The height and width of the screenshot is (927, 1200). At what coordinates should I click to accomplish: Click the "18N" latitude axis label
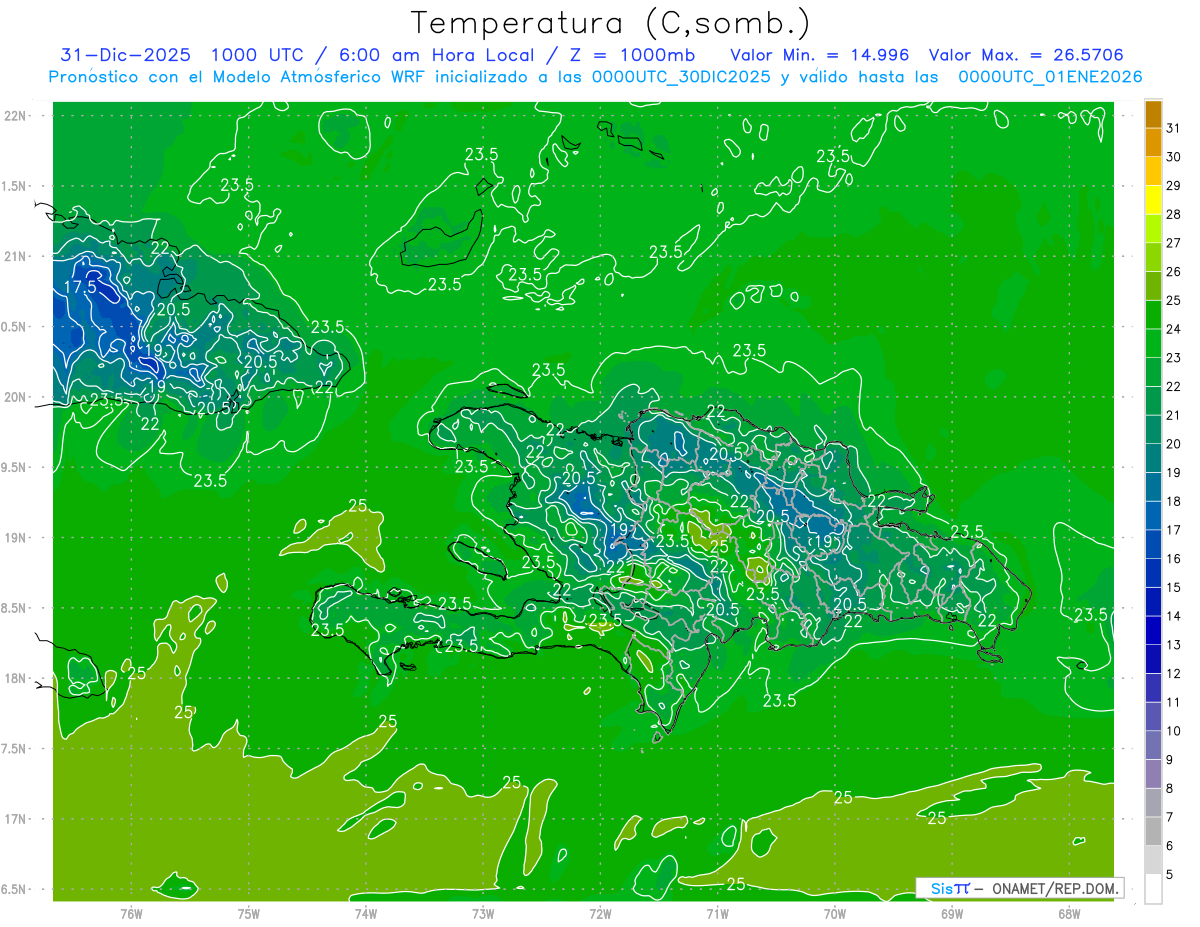(x=16, y=679)
